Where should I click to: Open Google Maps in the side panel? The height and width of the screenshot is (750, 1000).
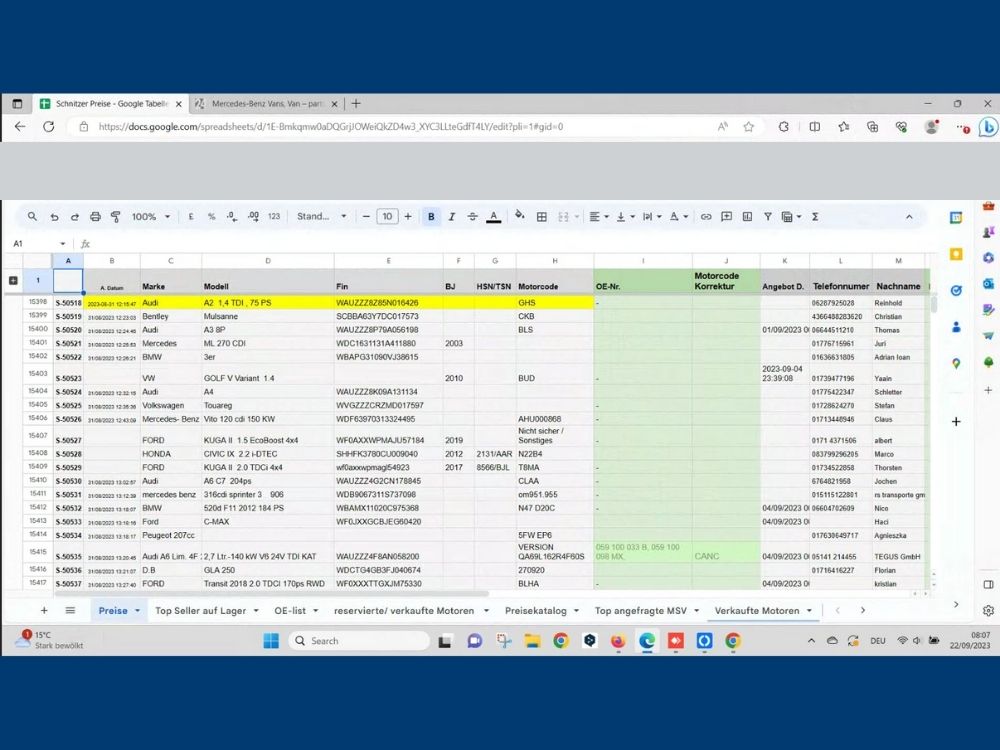click(955, 364)
